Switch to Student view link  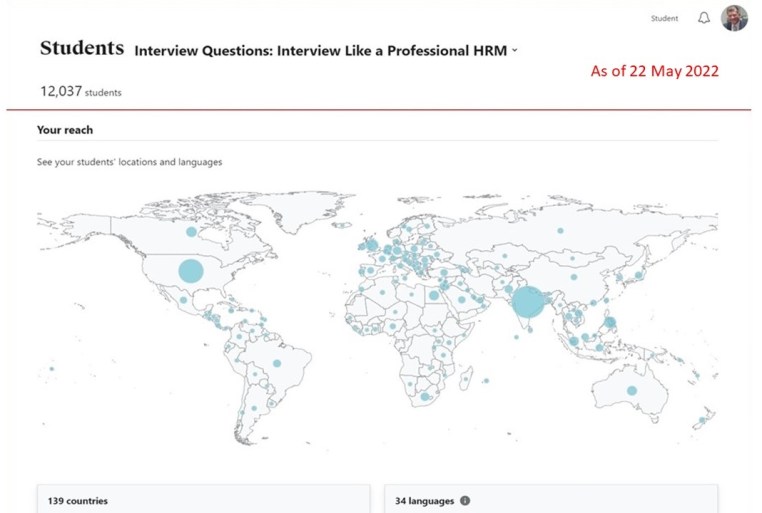(664, 18)
